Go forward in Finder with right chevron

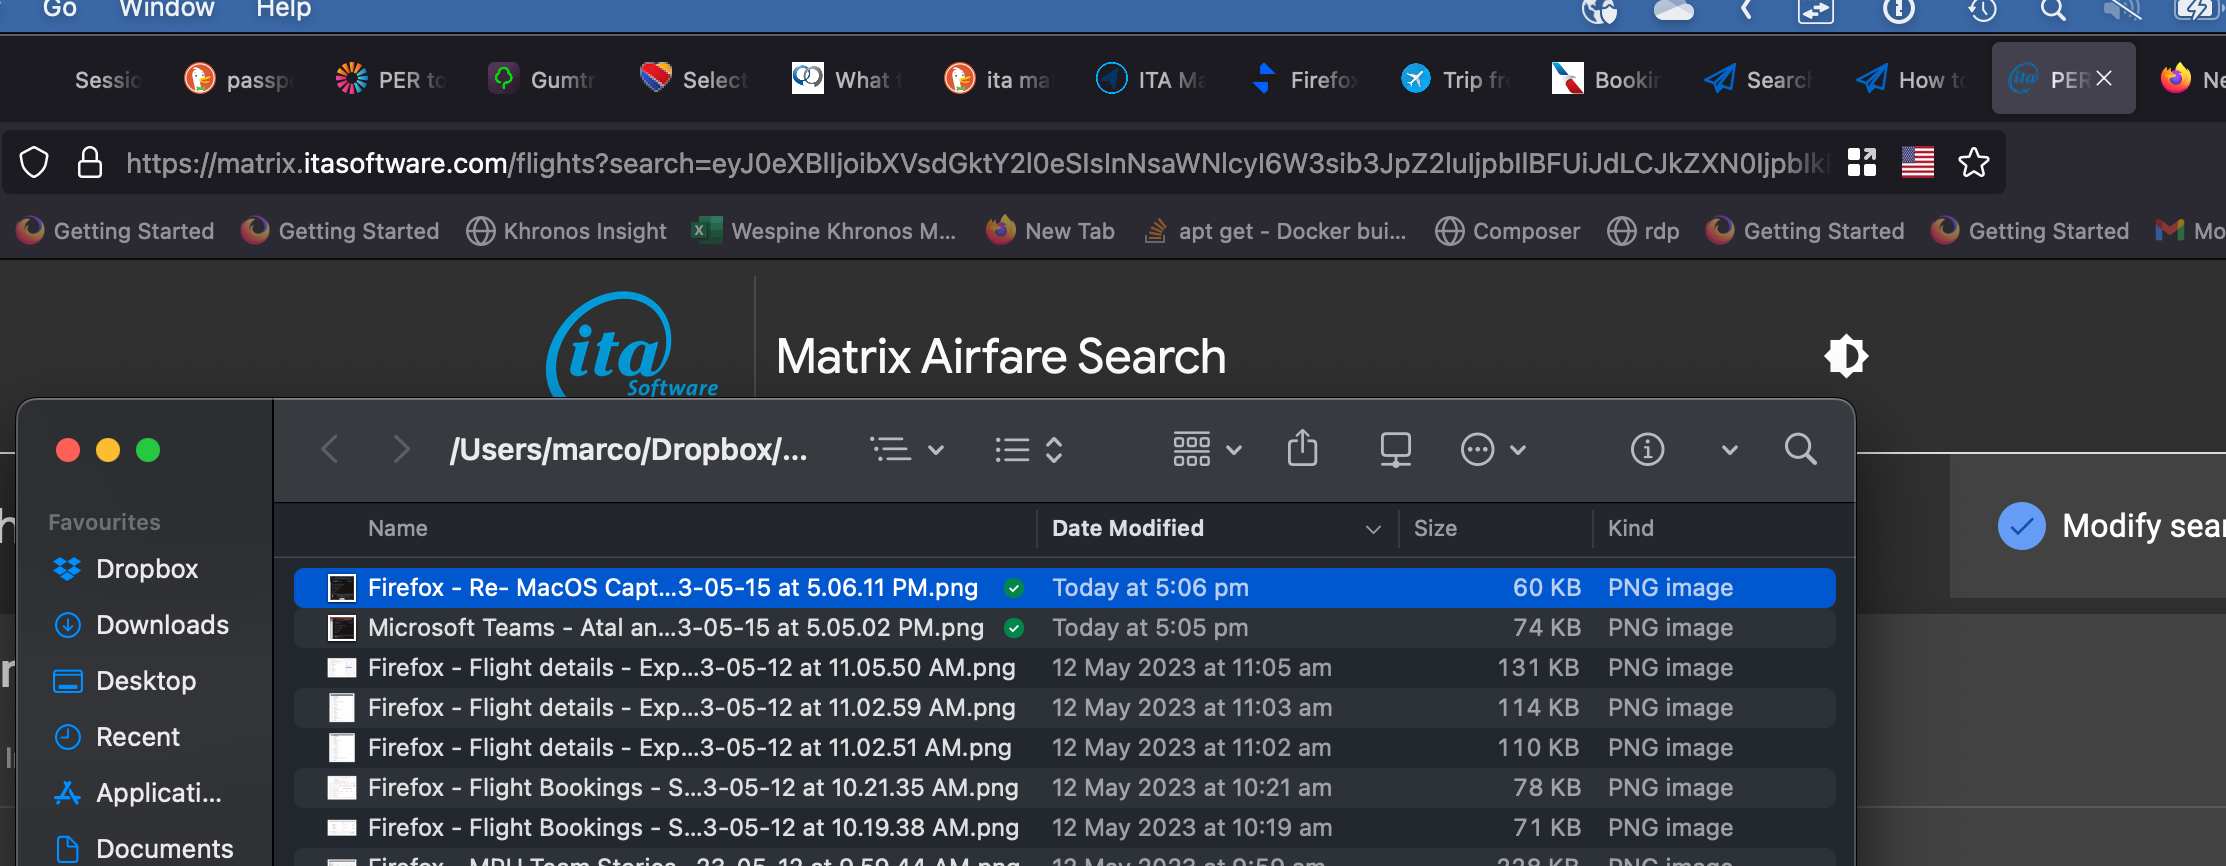tap(401, 449)
